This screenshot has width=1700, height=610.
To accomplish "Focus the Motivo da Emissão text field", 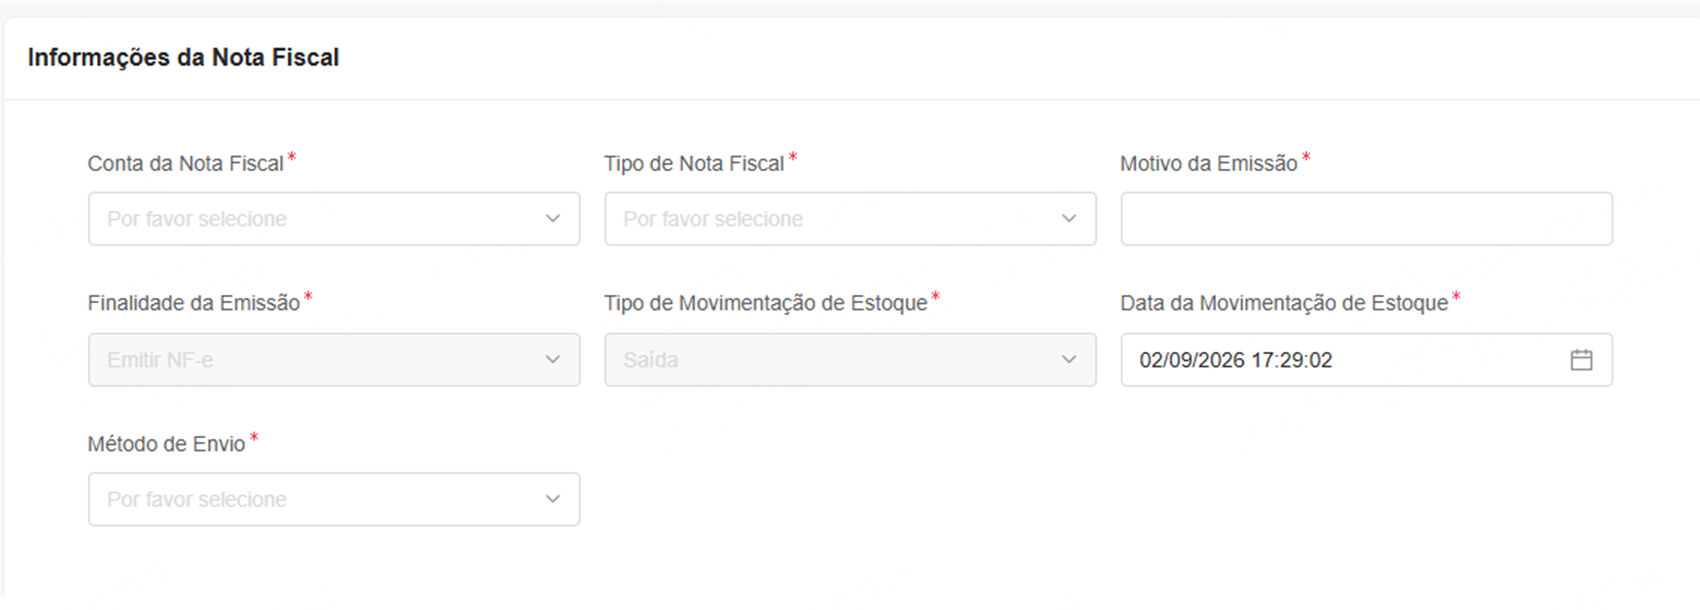I will coord(1366,219).
